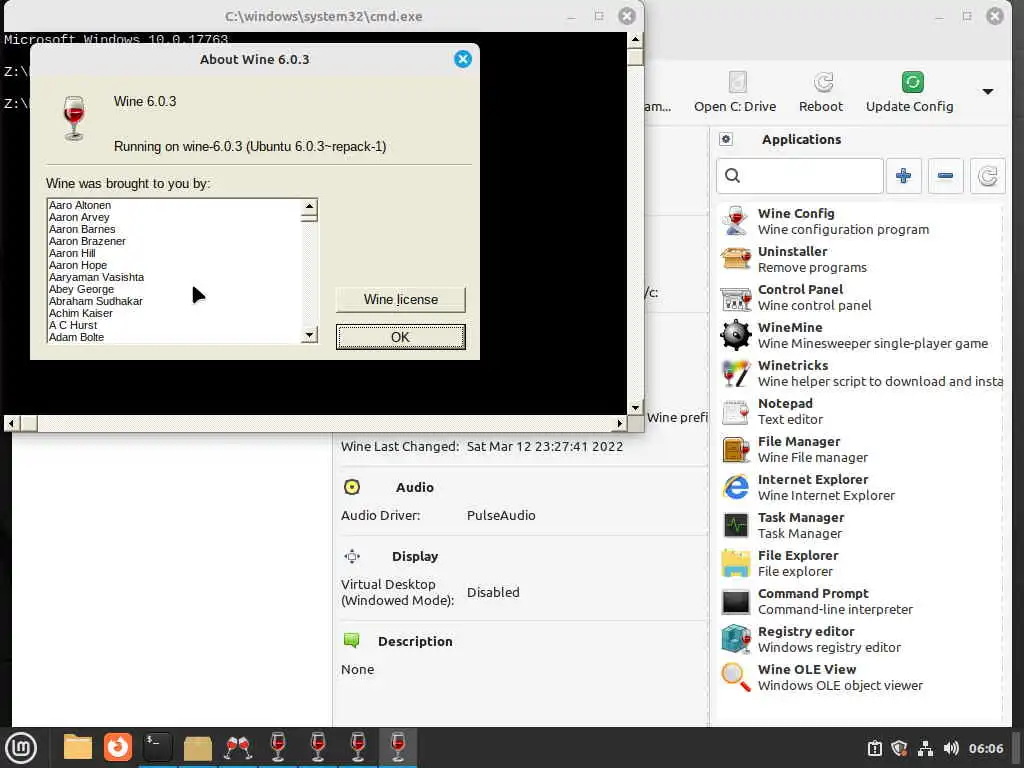Viewport: 1024px width, 768px height.
Task: Click Update Config toolbar icon
Action: 912,82
